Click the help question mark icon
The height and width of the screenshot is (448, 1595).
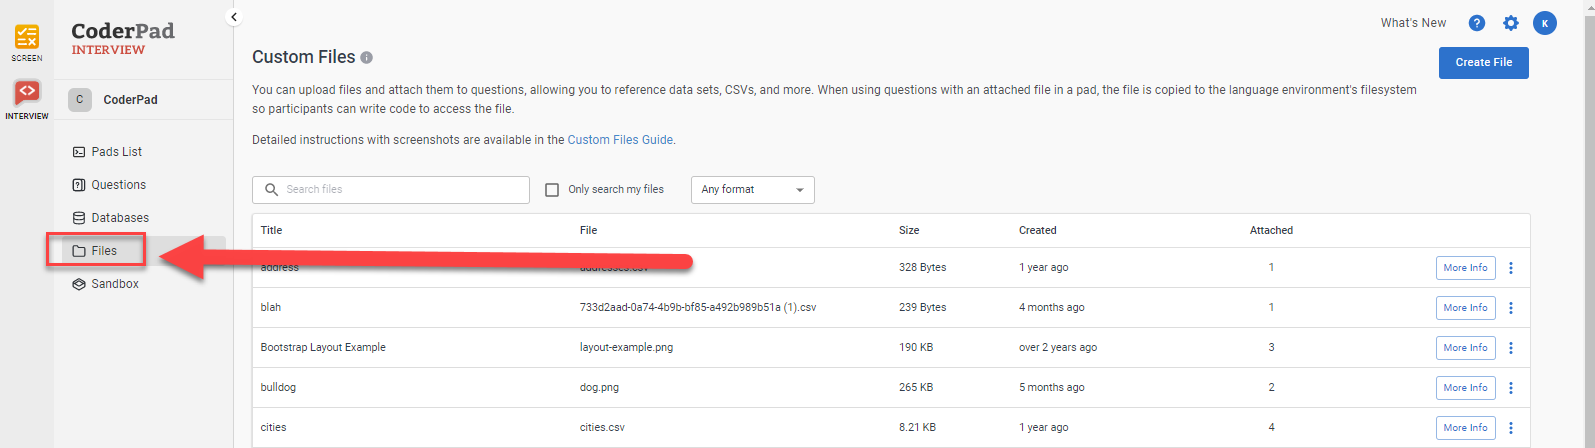tap(1476, 23)
